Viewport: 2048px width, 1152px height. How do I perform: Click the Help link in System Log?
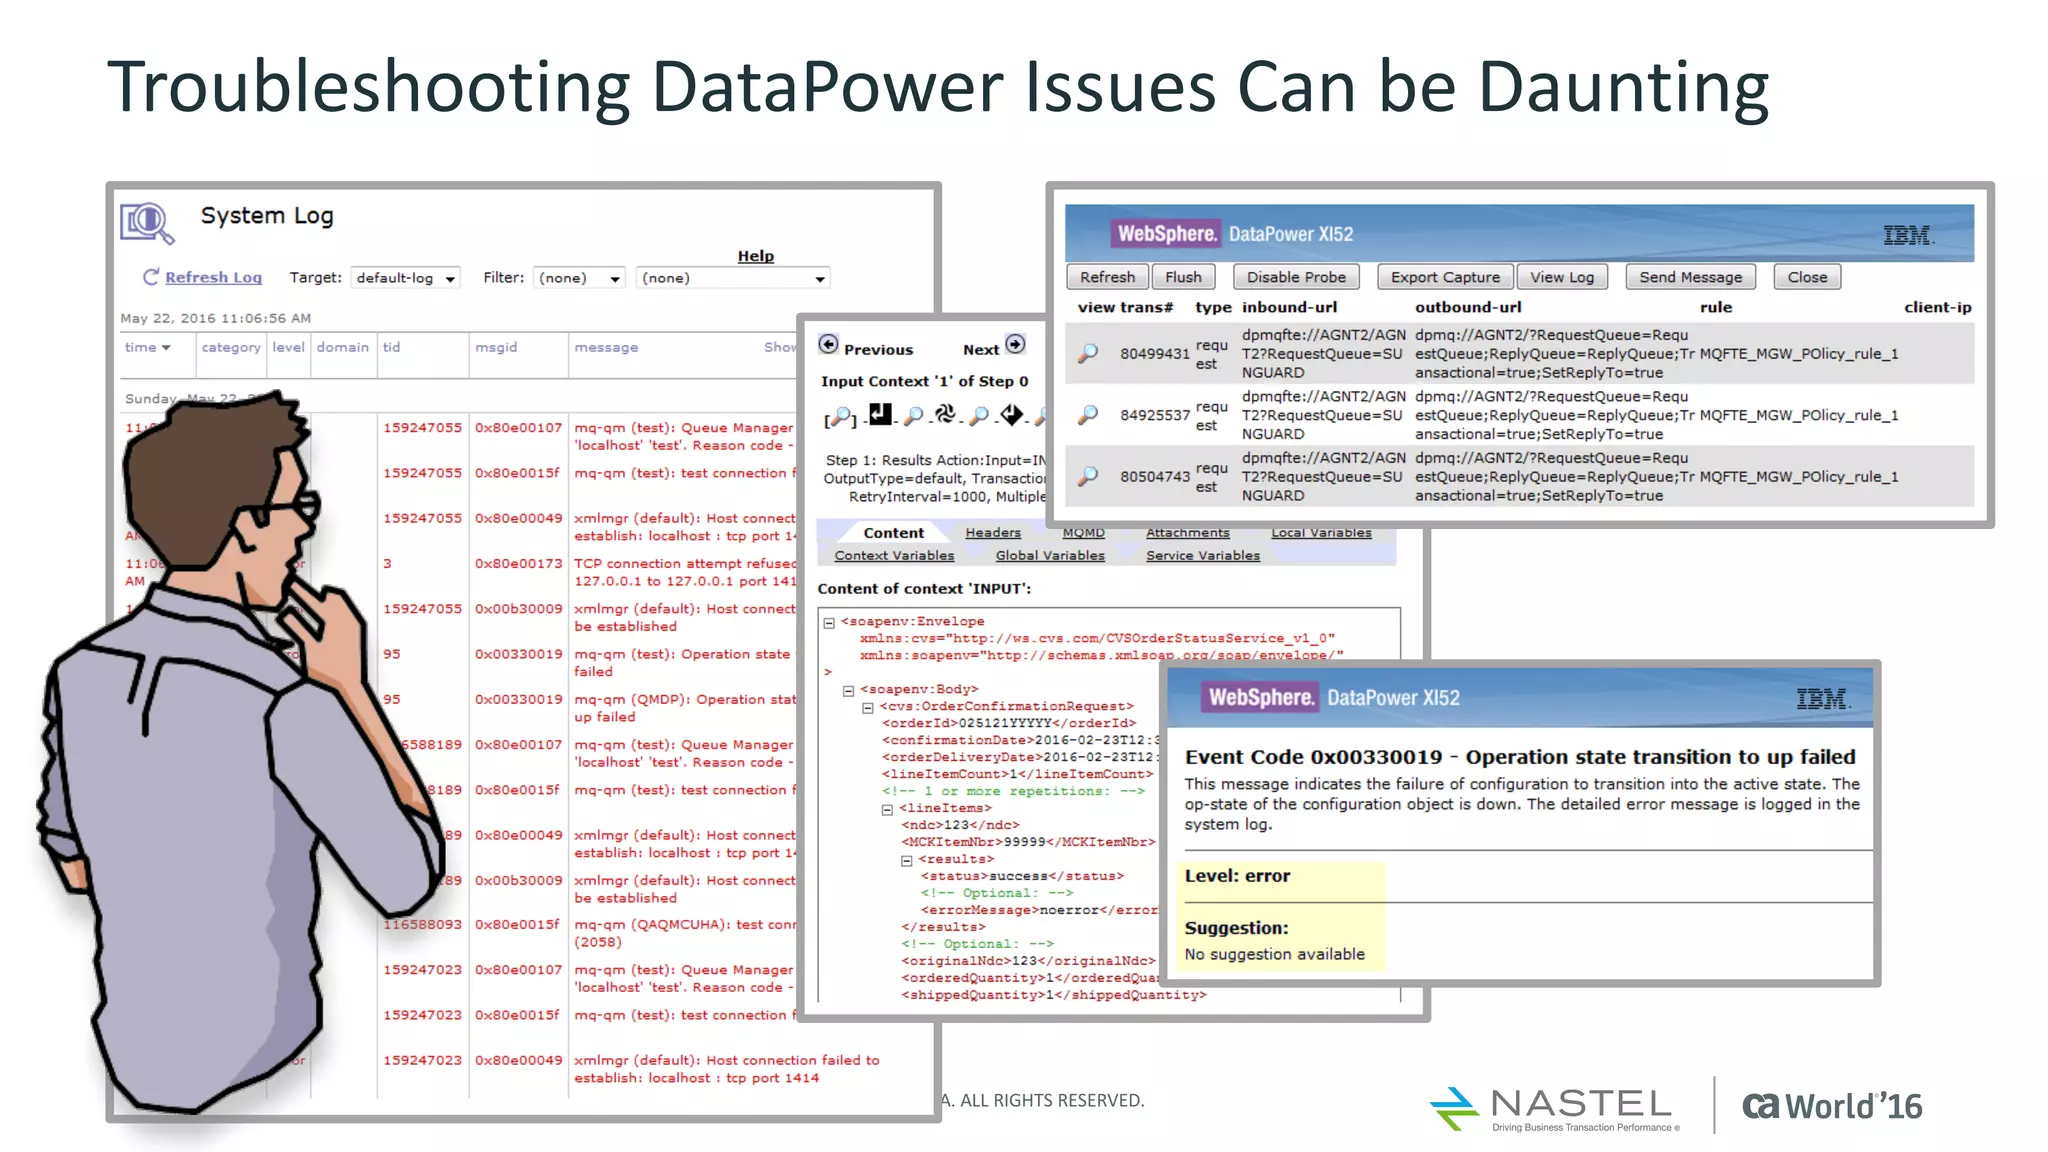756,256
